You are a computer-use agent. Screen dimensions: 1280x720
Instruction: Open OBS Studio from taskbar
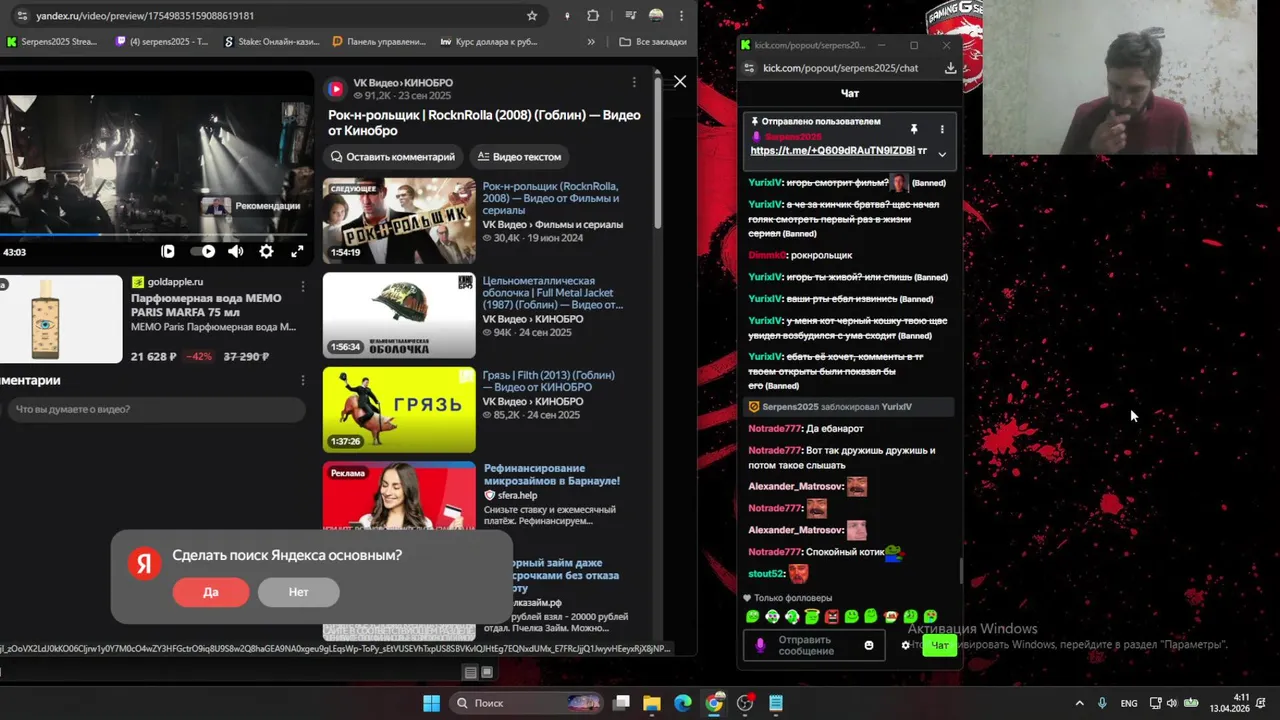[745, 703]
